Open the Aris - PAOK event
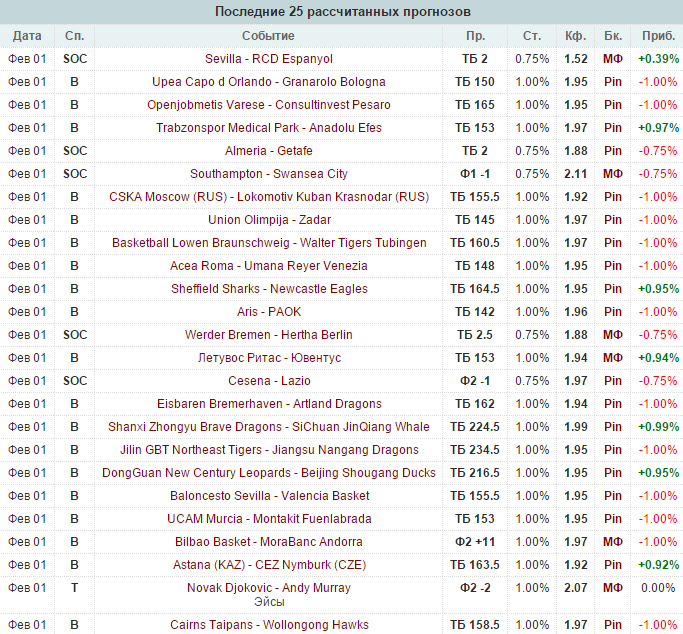The width and height of the screenshot is (683, 634). point(269,312)
